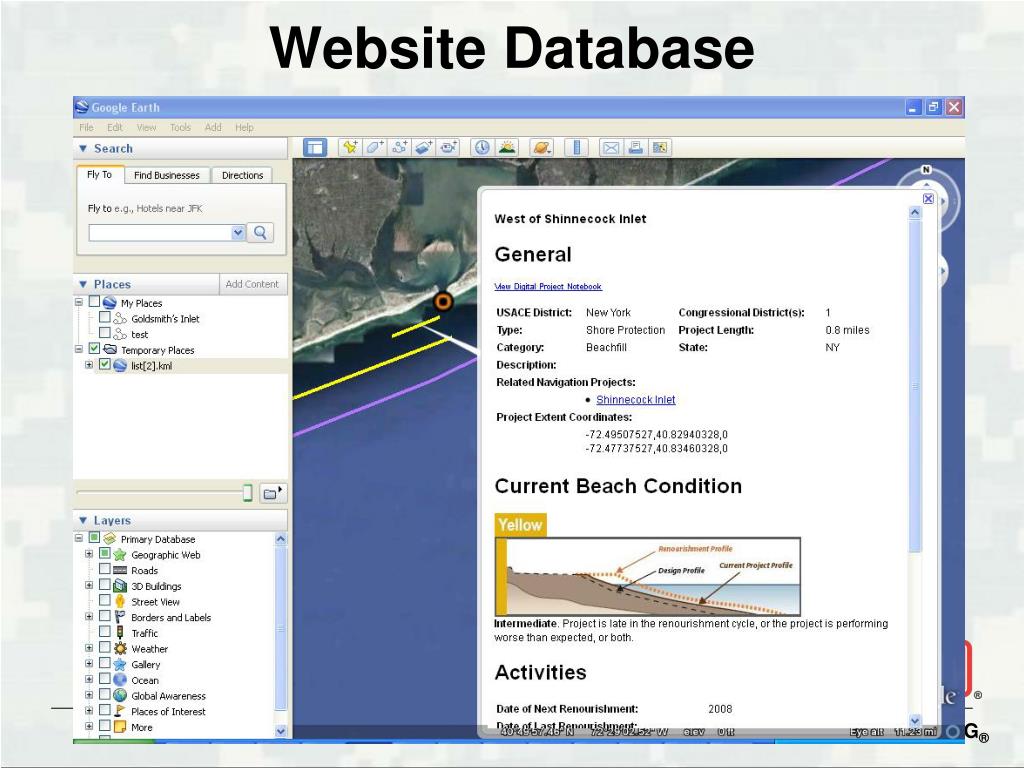Collapse the Search panel triangle
This screenshot has height=768, width=1024.
coord(83,148)
